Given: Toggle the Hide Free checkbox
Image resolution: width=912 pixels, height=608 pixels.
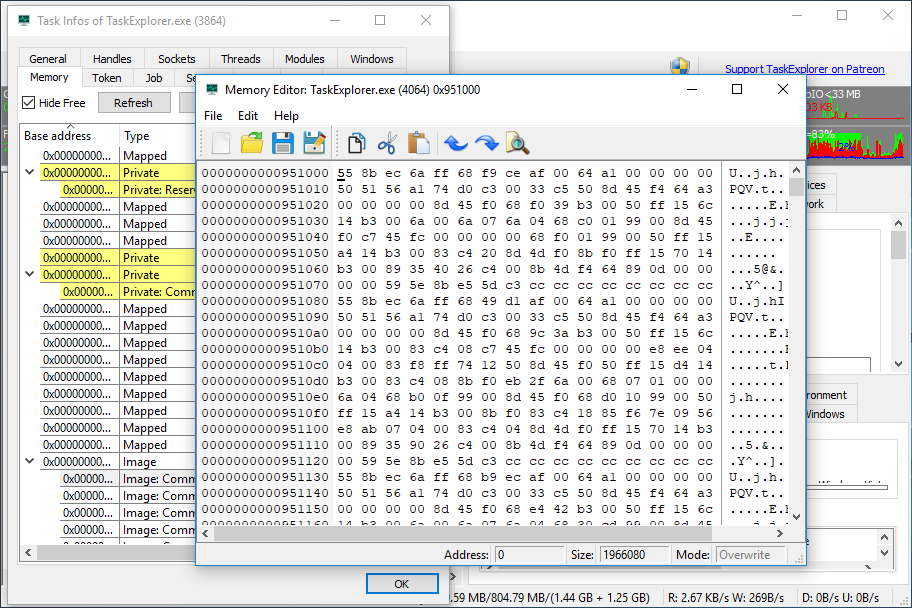Looking at the screenshot, I should [x=28, y=103].
